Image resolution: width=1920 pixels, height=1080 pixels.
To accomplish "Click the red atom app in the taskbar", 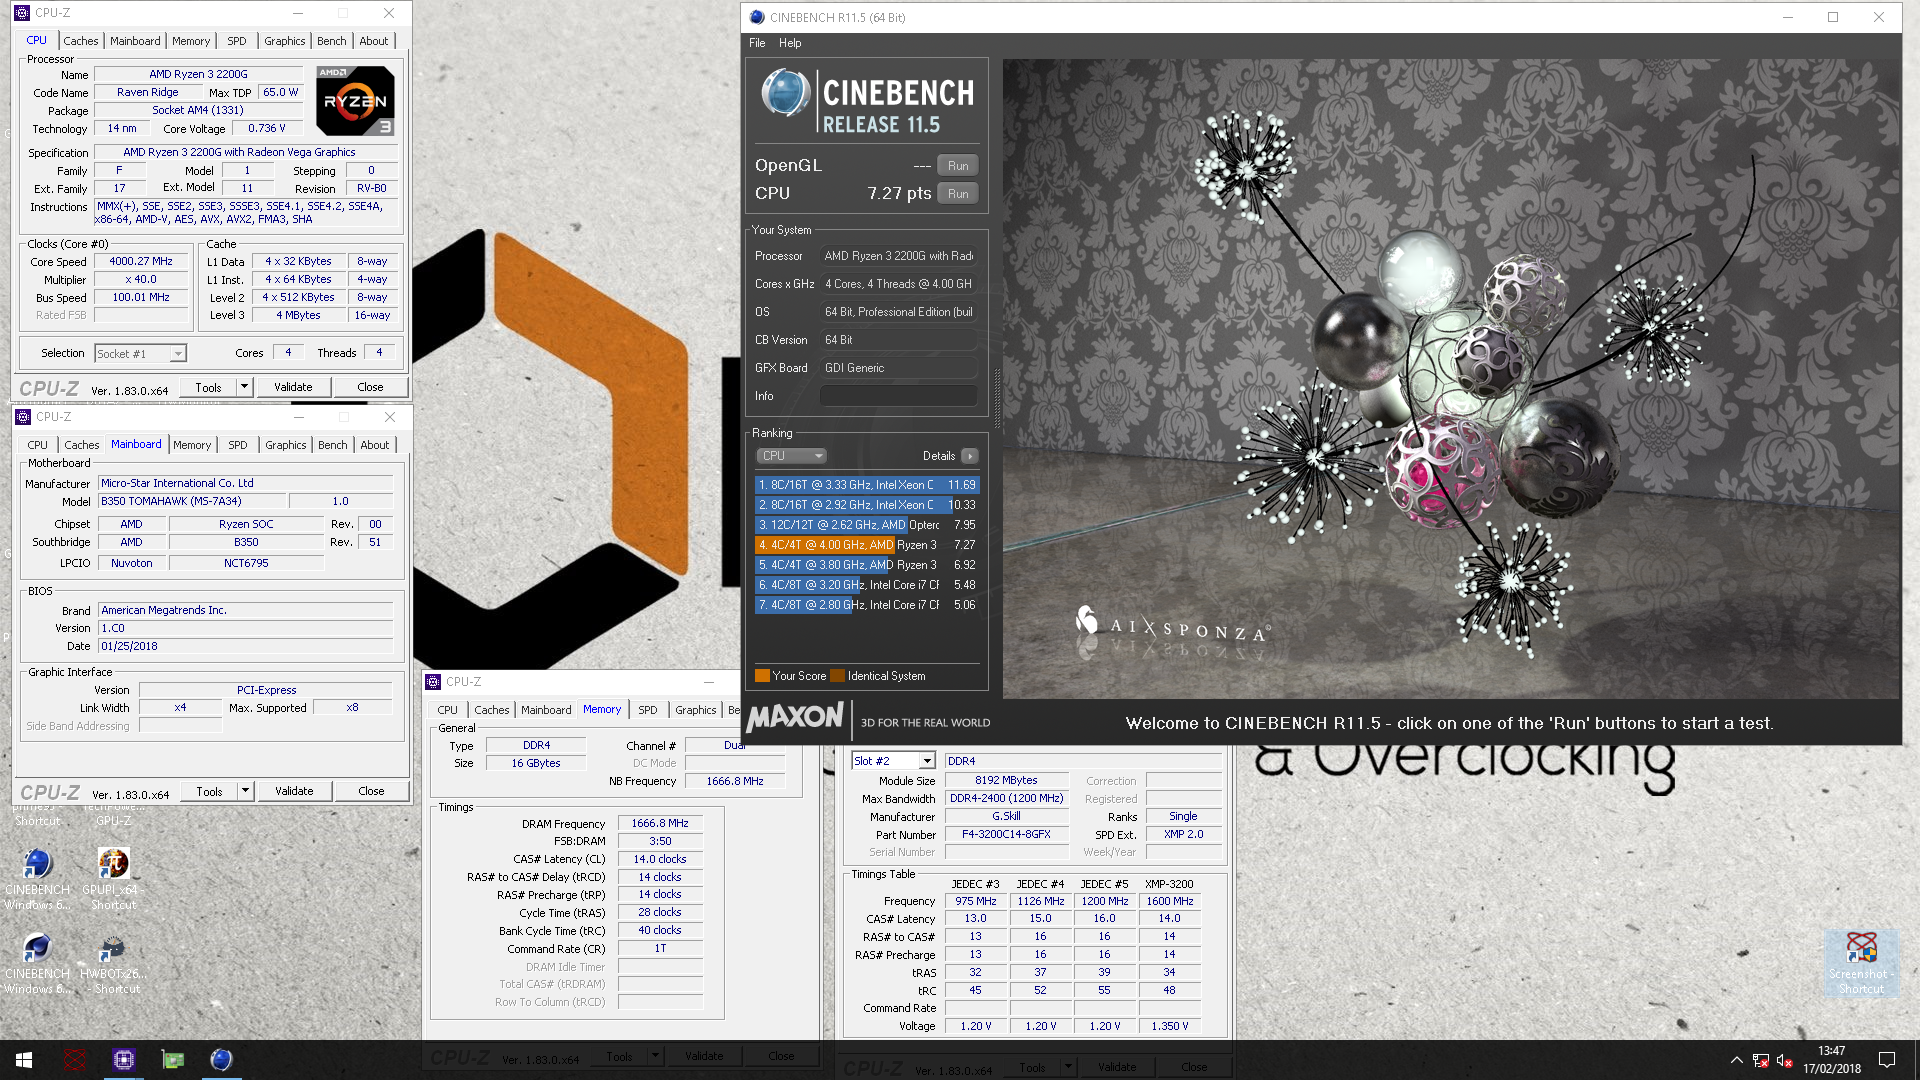I will (74, 1060).
